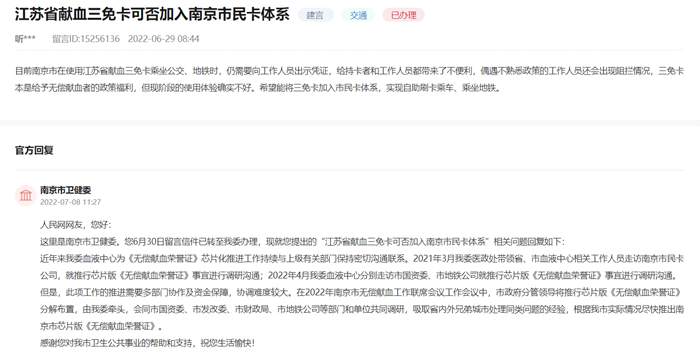The height and width of the screenshot is (361, 700).
Task: Click the reply line starting 近年来我委血液中心
Action: point(362,259)
